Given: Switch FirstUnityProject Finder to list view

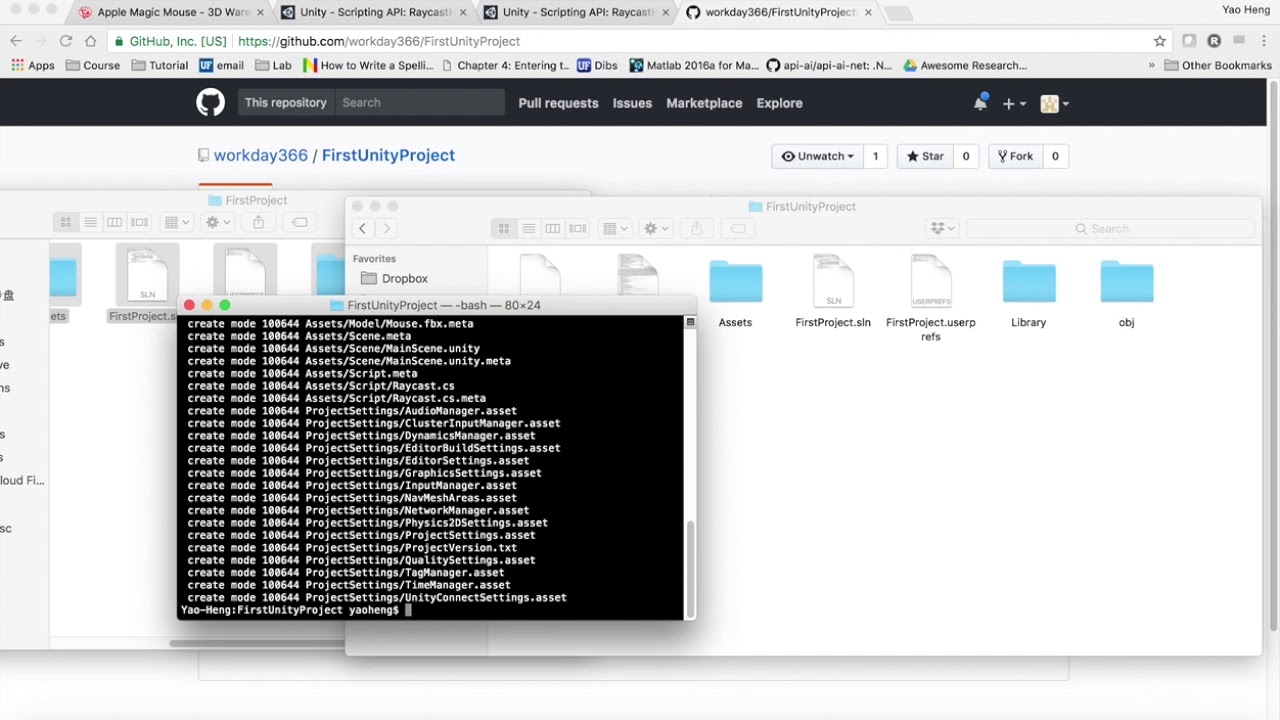Looking at the screenshot, I should pos(529,228).
